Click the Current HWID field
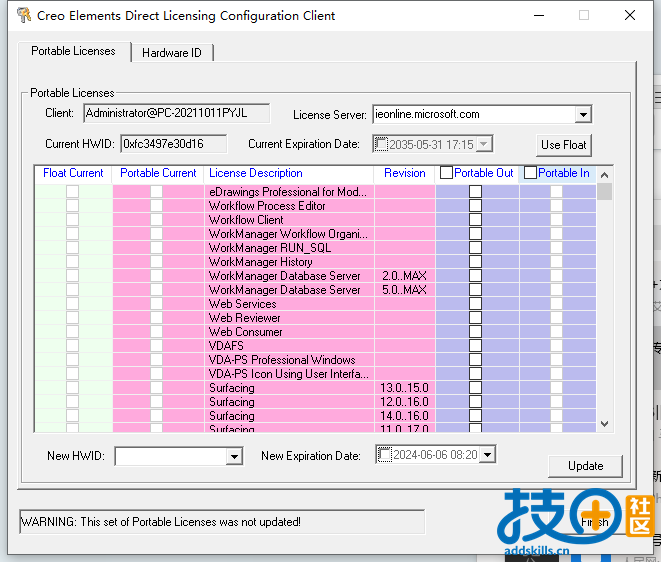 (173, 144)
